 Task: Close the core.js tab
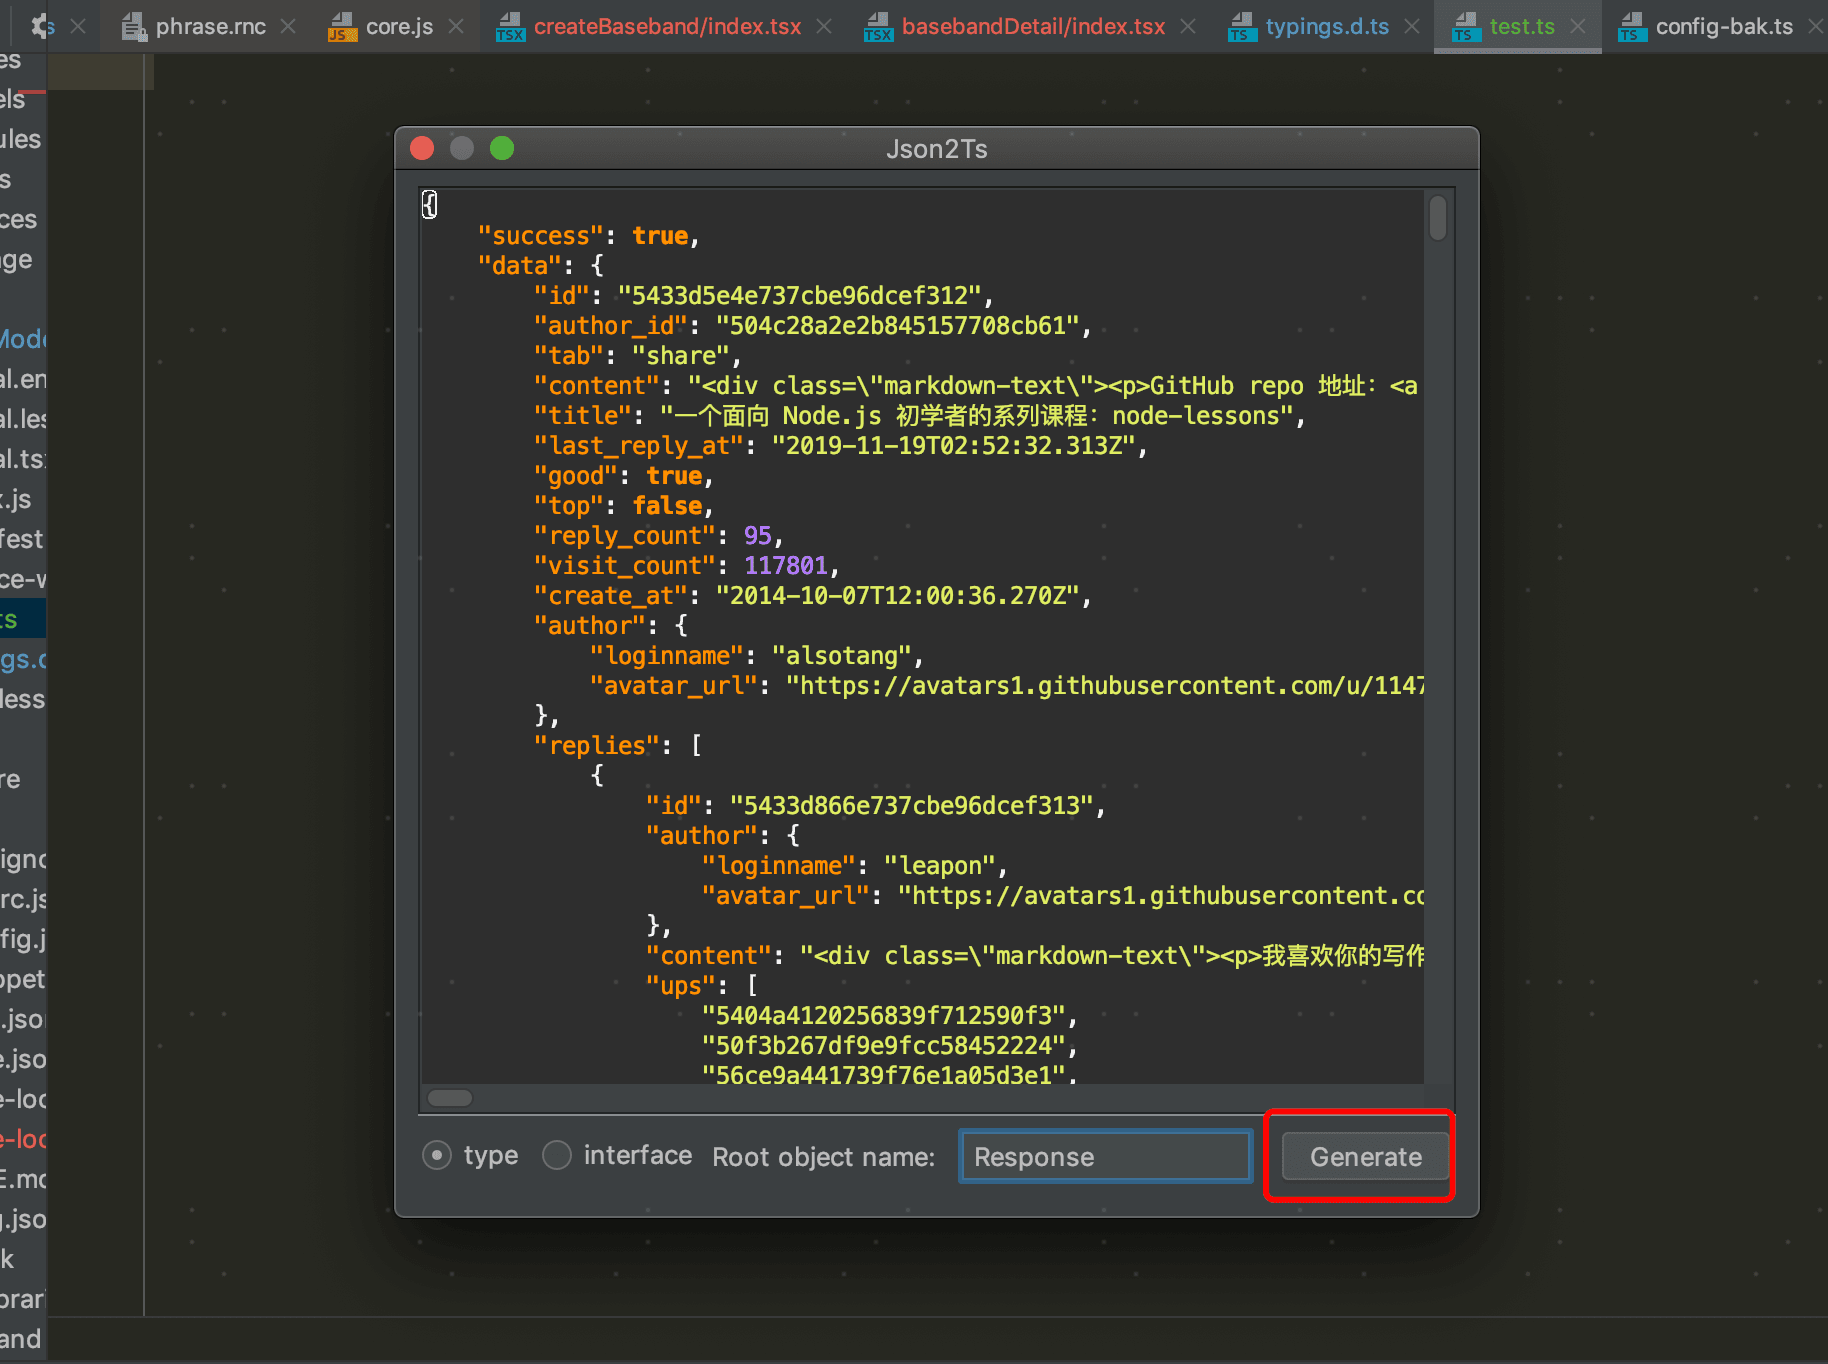point(455,26)
